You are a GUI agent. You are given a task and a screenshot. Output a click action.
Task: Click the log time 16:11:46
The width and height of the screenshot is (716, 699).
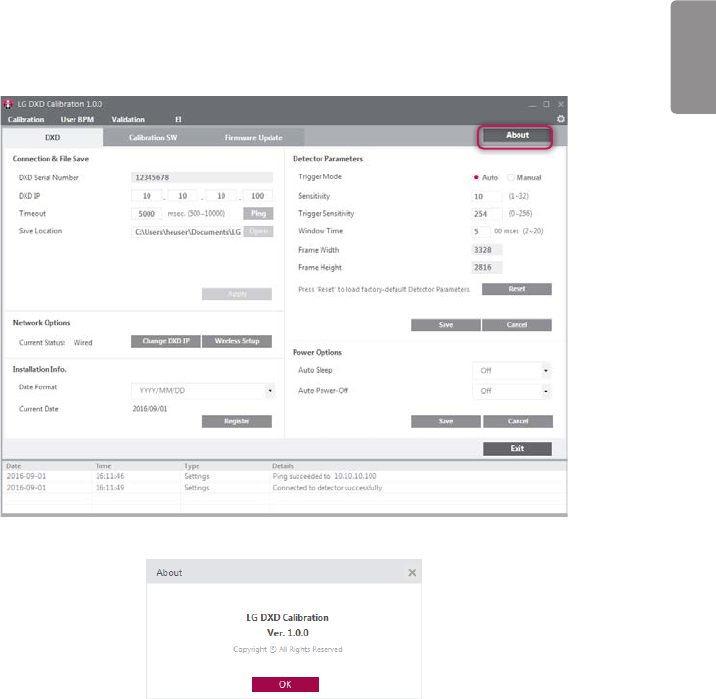[110, 476]
